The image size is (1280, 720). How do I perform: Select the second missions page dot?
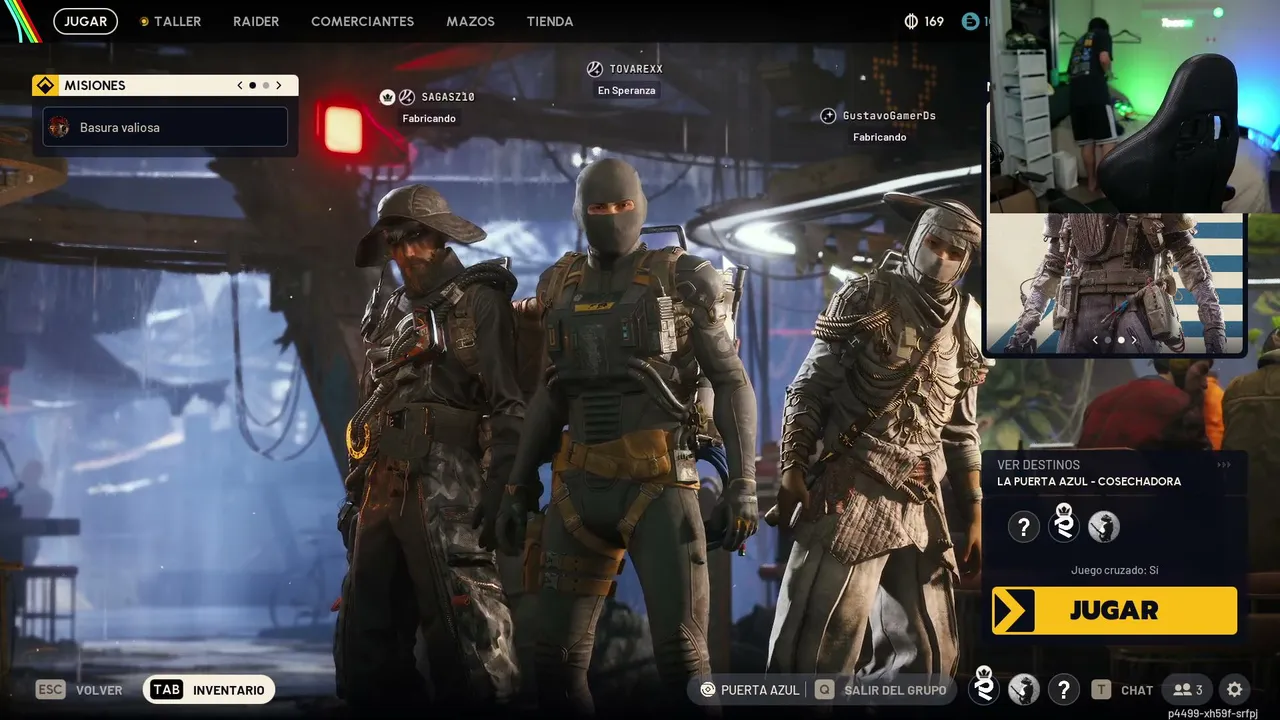[x=266, y=86]
